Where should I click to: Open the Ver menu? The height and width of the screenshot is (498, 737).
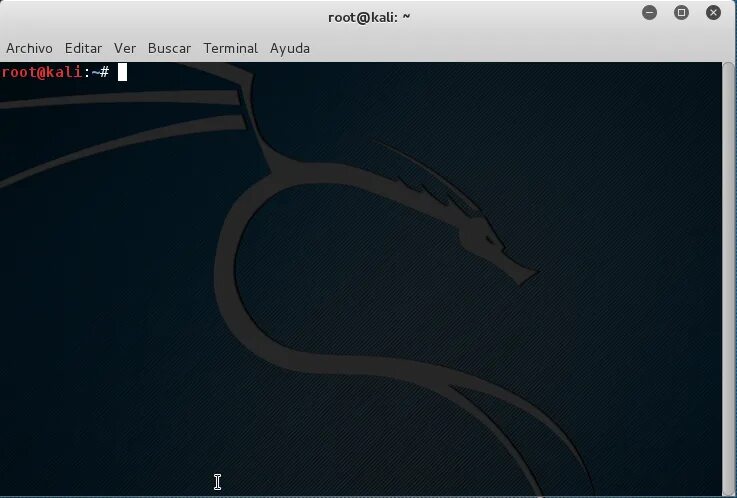(125, 48)
